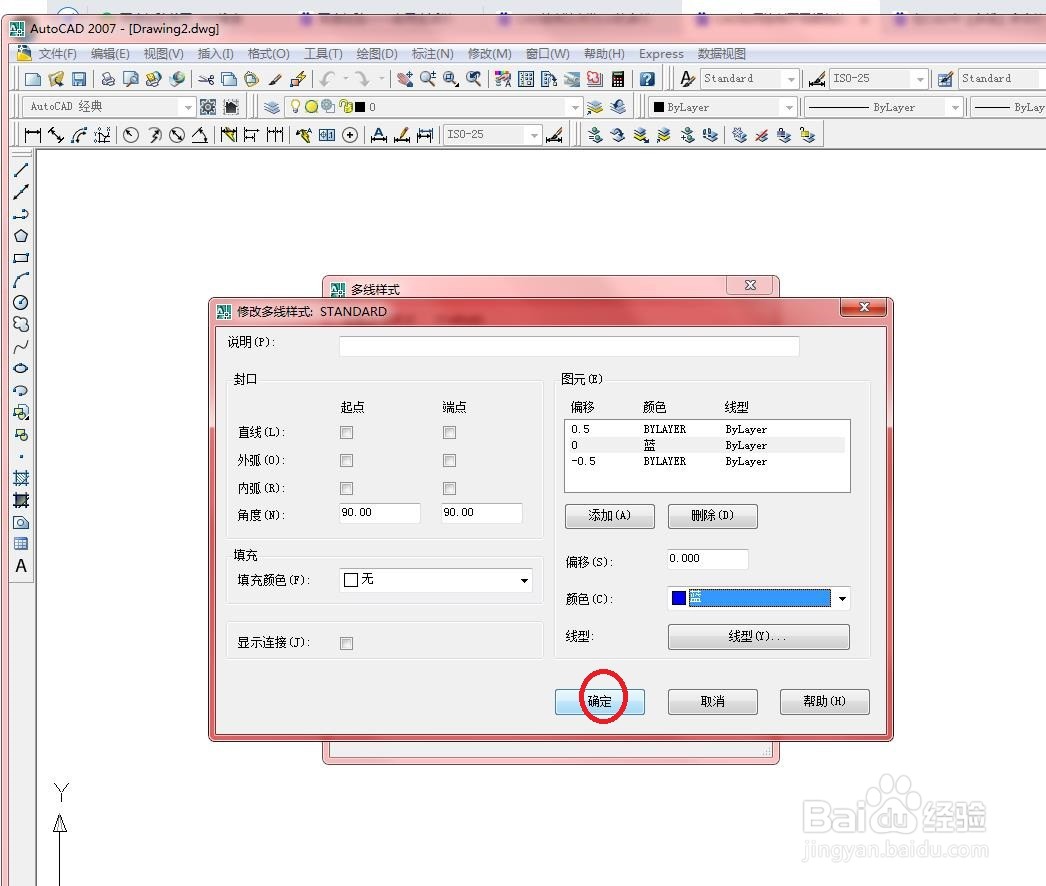The height and width of the screenshot is (886, 1046).
Task: Open the 绘图(D) menu
Action: (x=377, y=54)
